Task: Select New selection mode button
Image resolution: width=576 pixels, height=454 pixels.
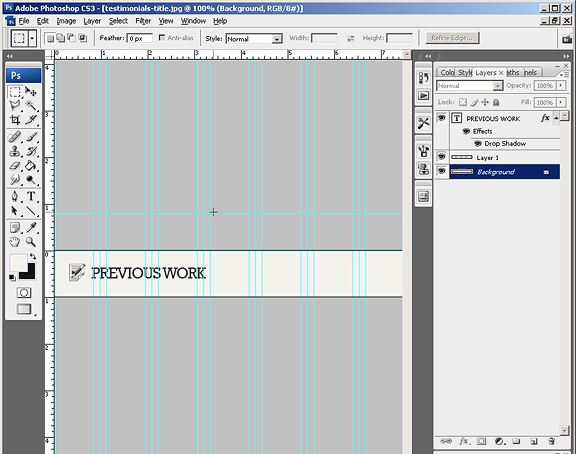Action: point(50,38)
